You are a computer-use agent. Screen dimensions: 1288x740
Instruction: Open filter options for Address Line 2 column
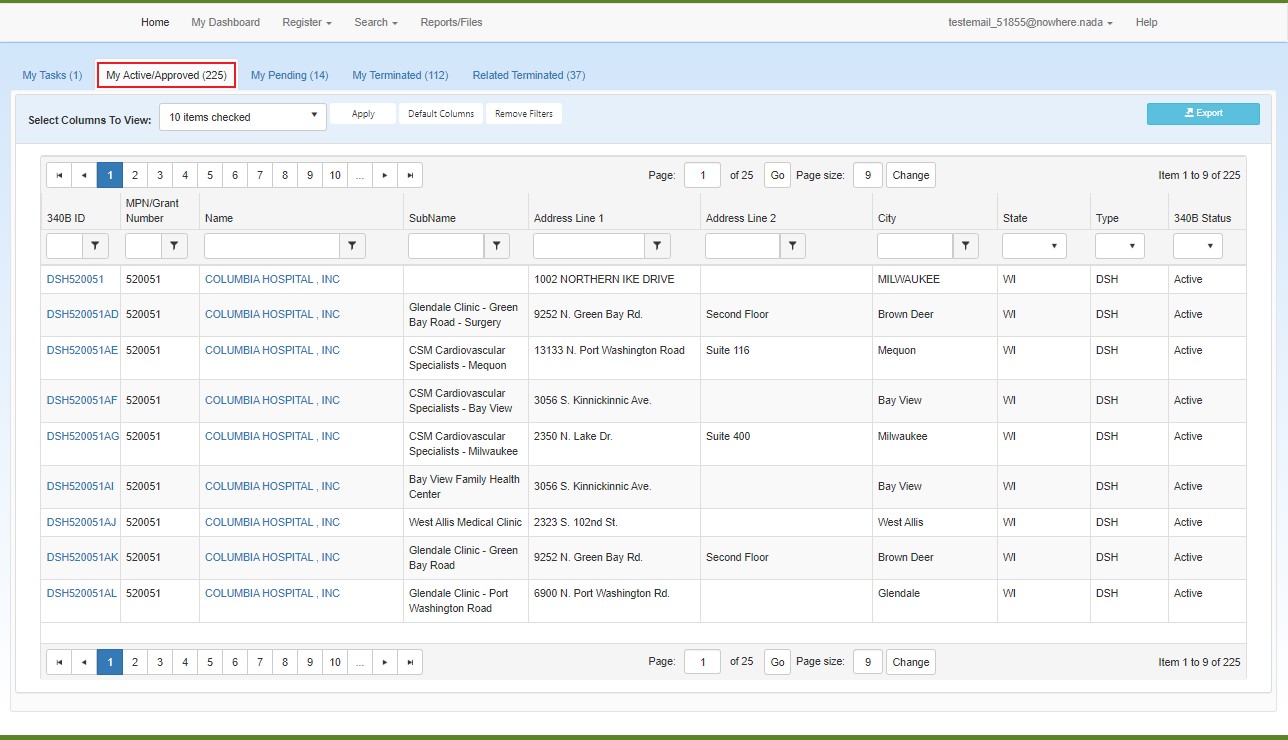pyautogui.click(x=793, y=246)
